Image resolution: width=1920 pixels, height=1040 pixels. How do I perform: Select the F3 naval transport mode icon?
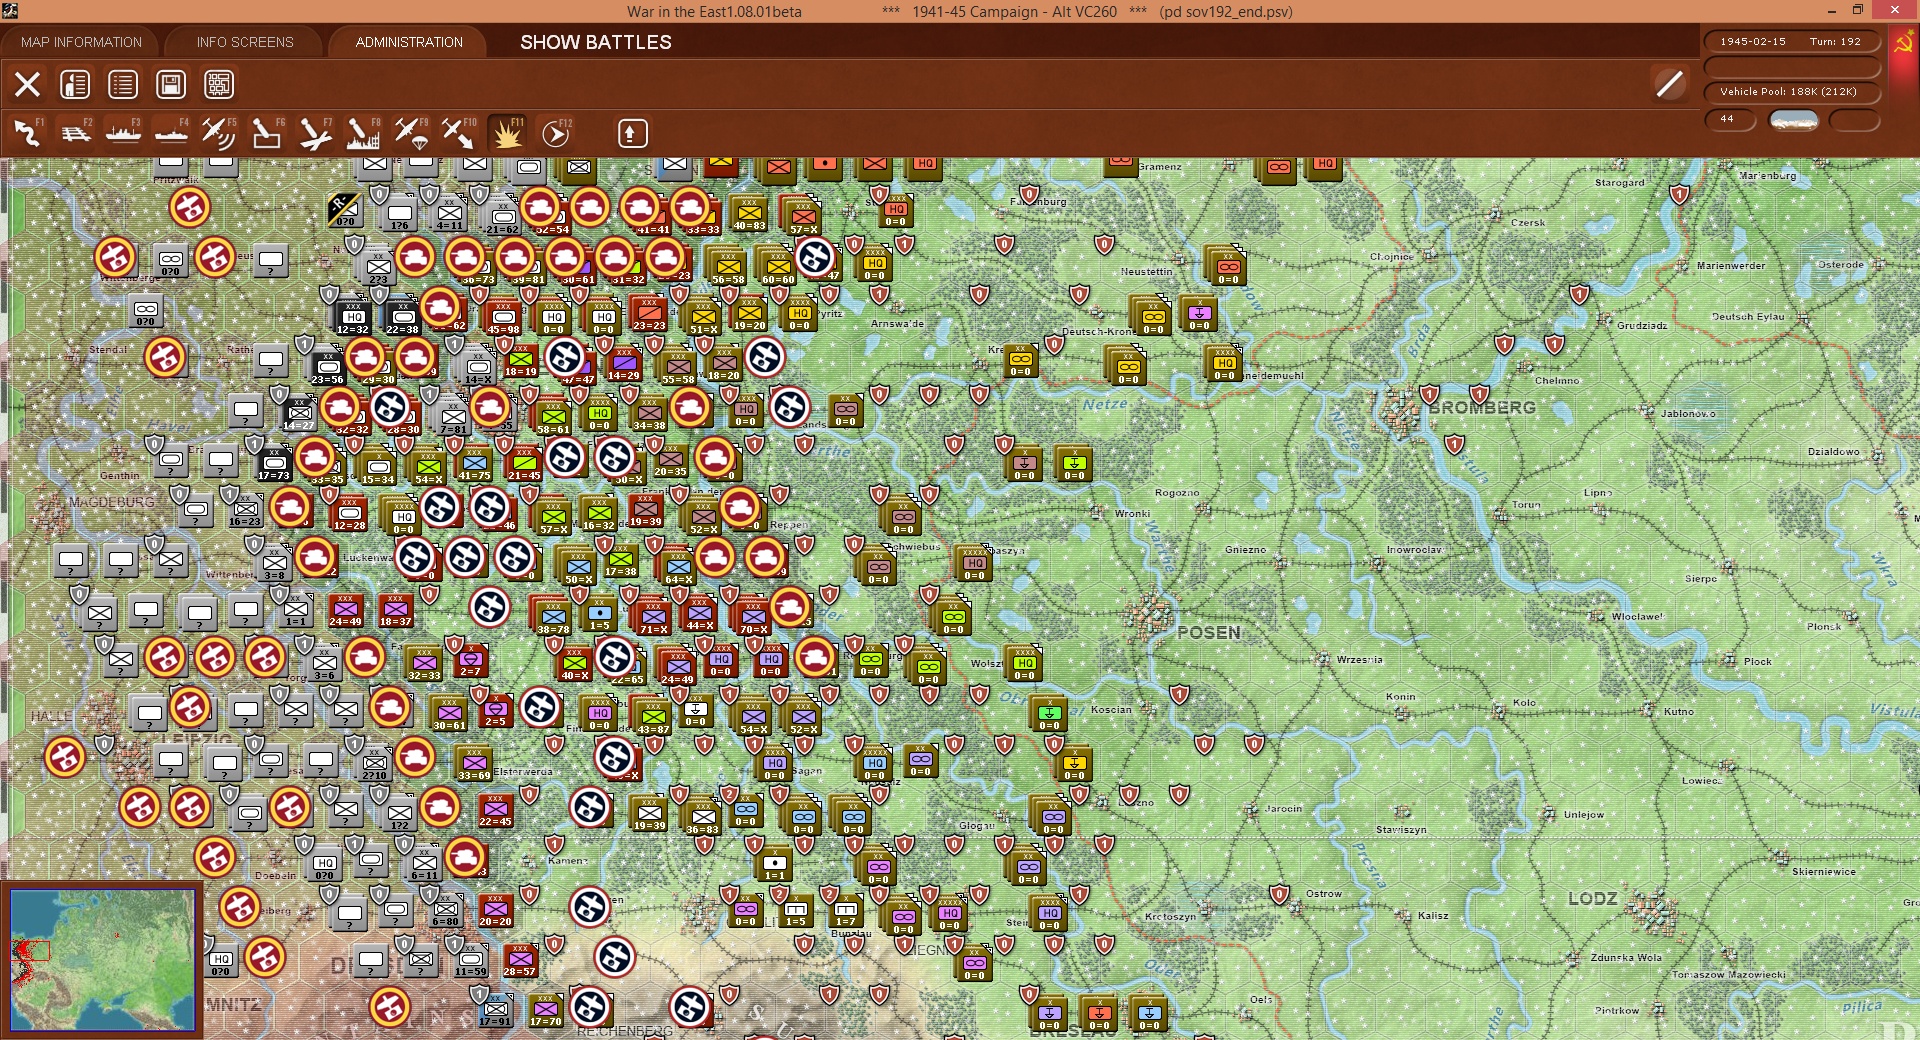pos(123,133)
